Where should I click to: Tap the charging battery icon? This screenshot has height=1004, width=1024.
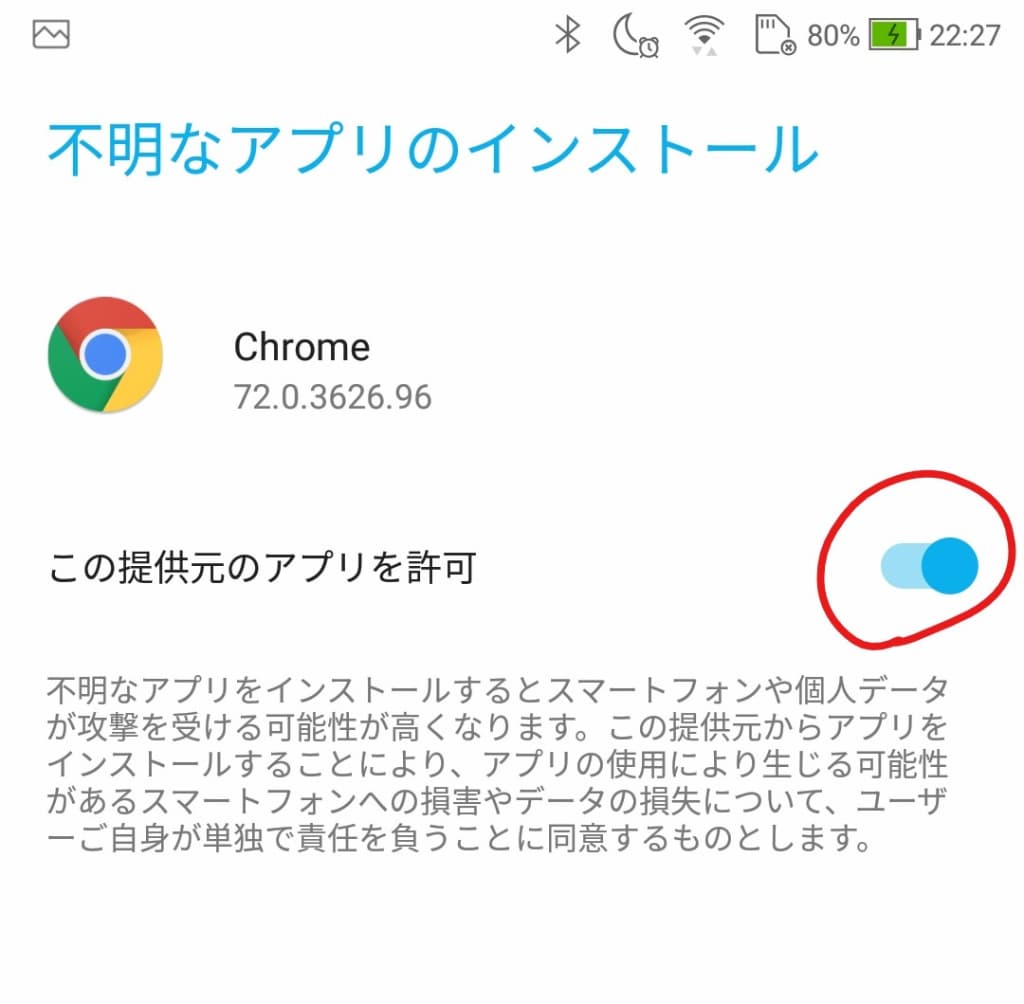click(894, 35)
